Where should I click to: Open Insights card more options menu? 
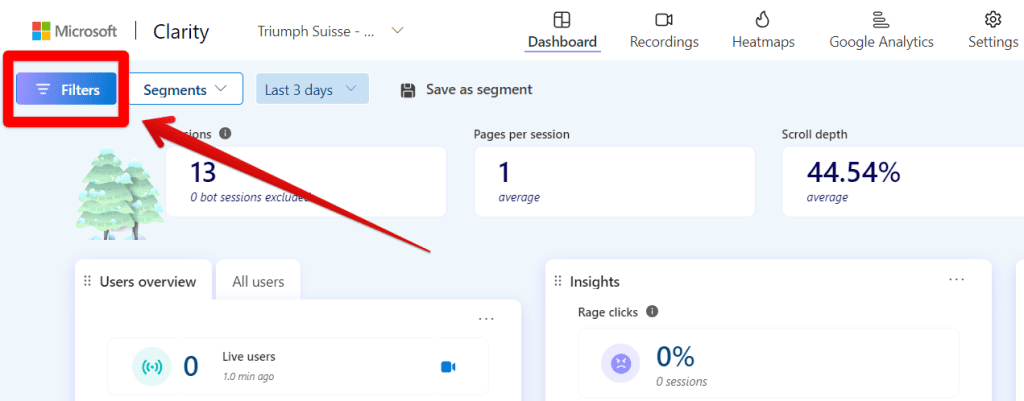tap(957, 279)
